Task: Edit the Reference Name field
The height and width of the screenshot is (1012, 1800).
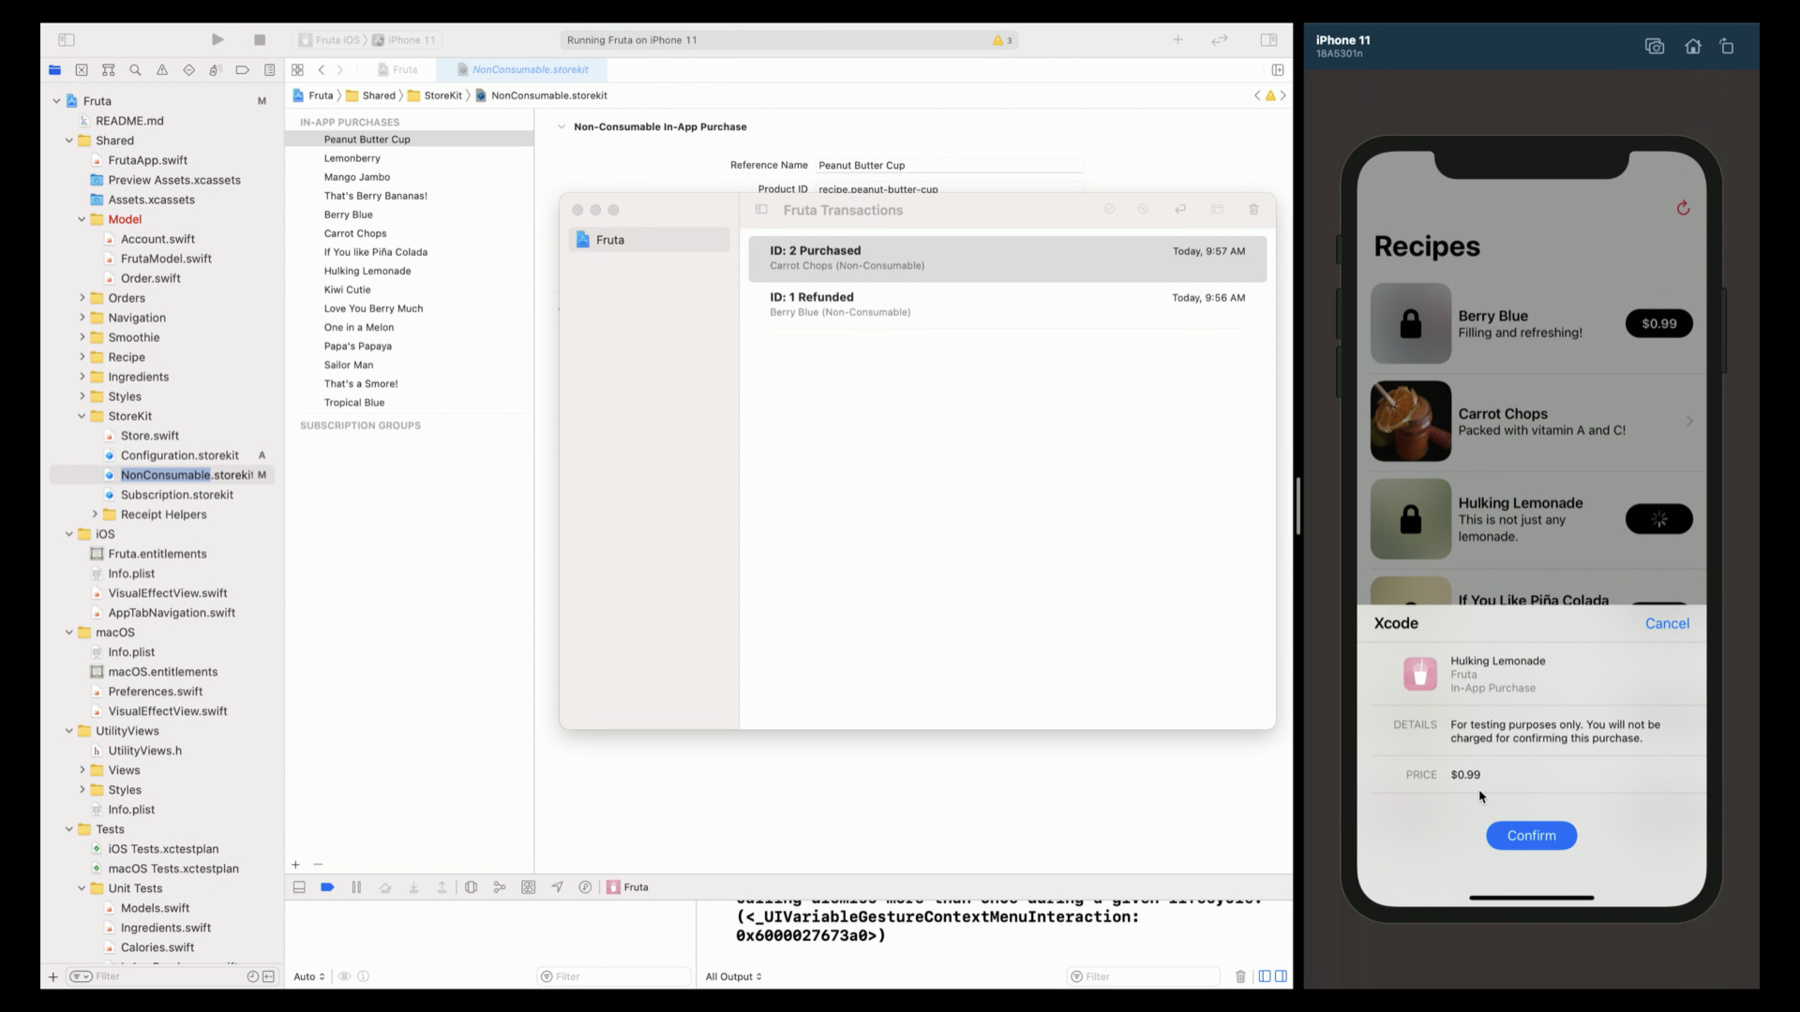Action: 949,165
